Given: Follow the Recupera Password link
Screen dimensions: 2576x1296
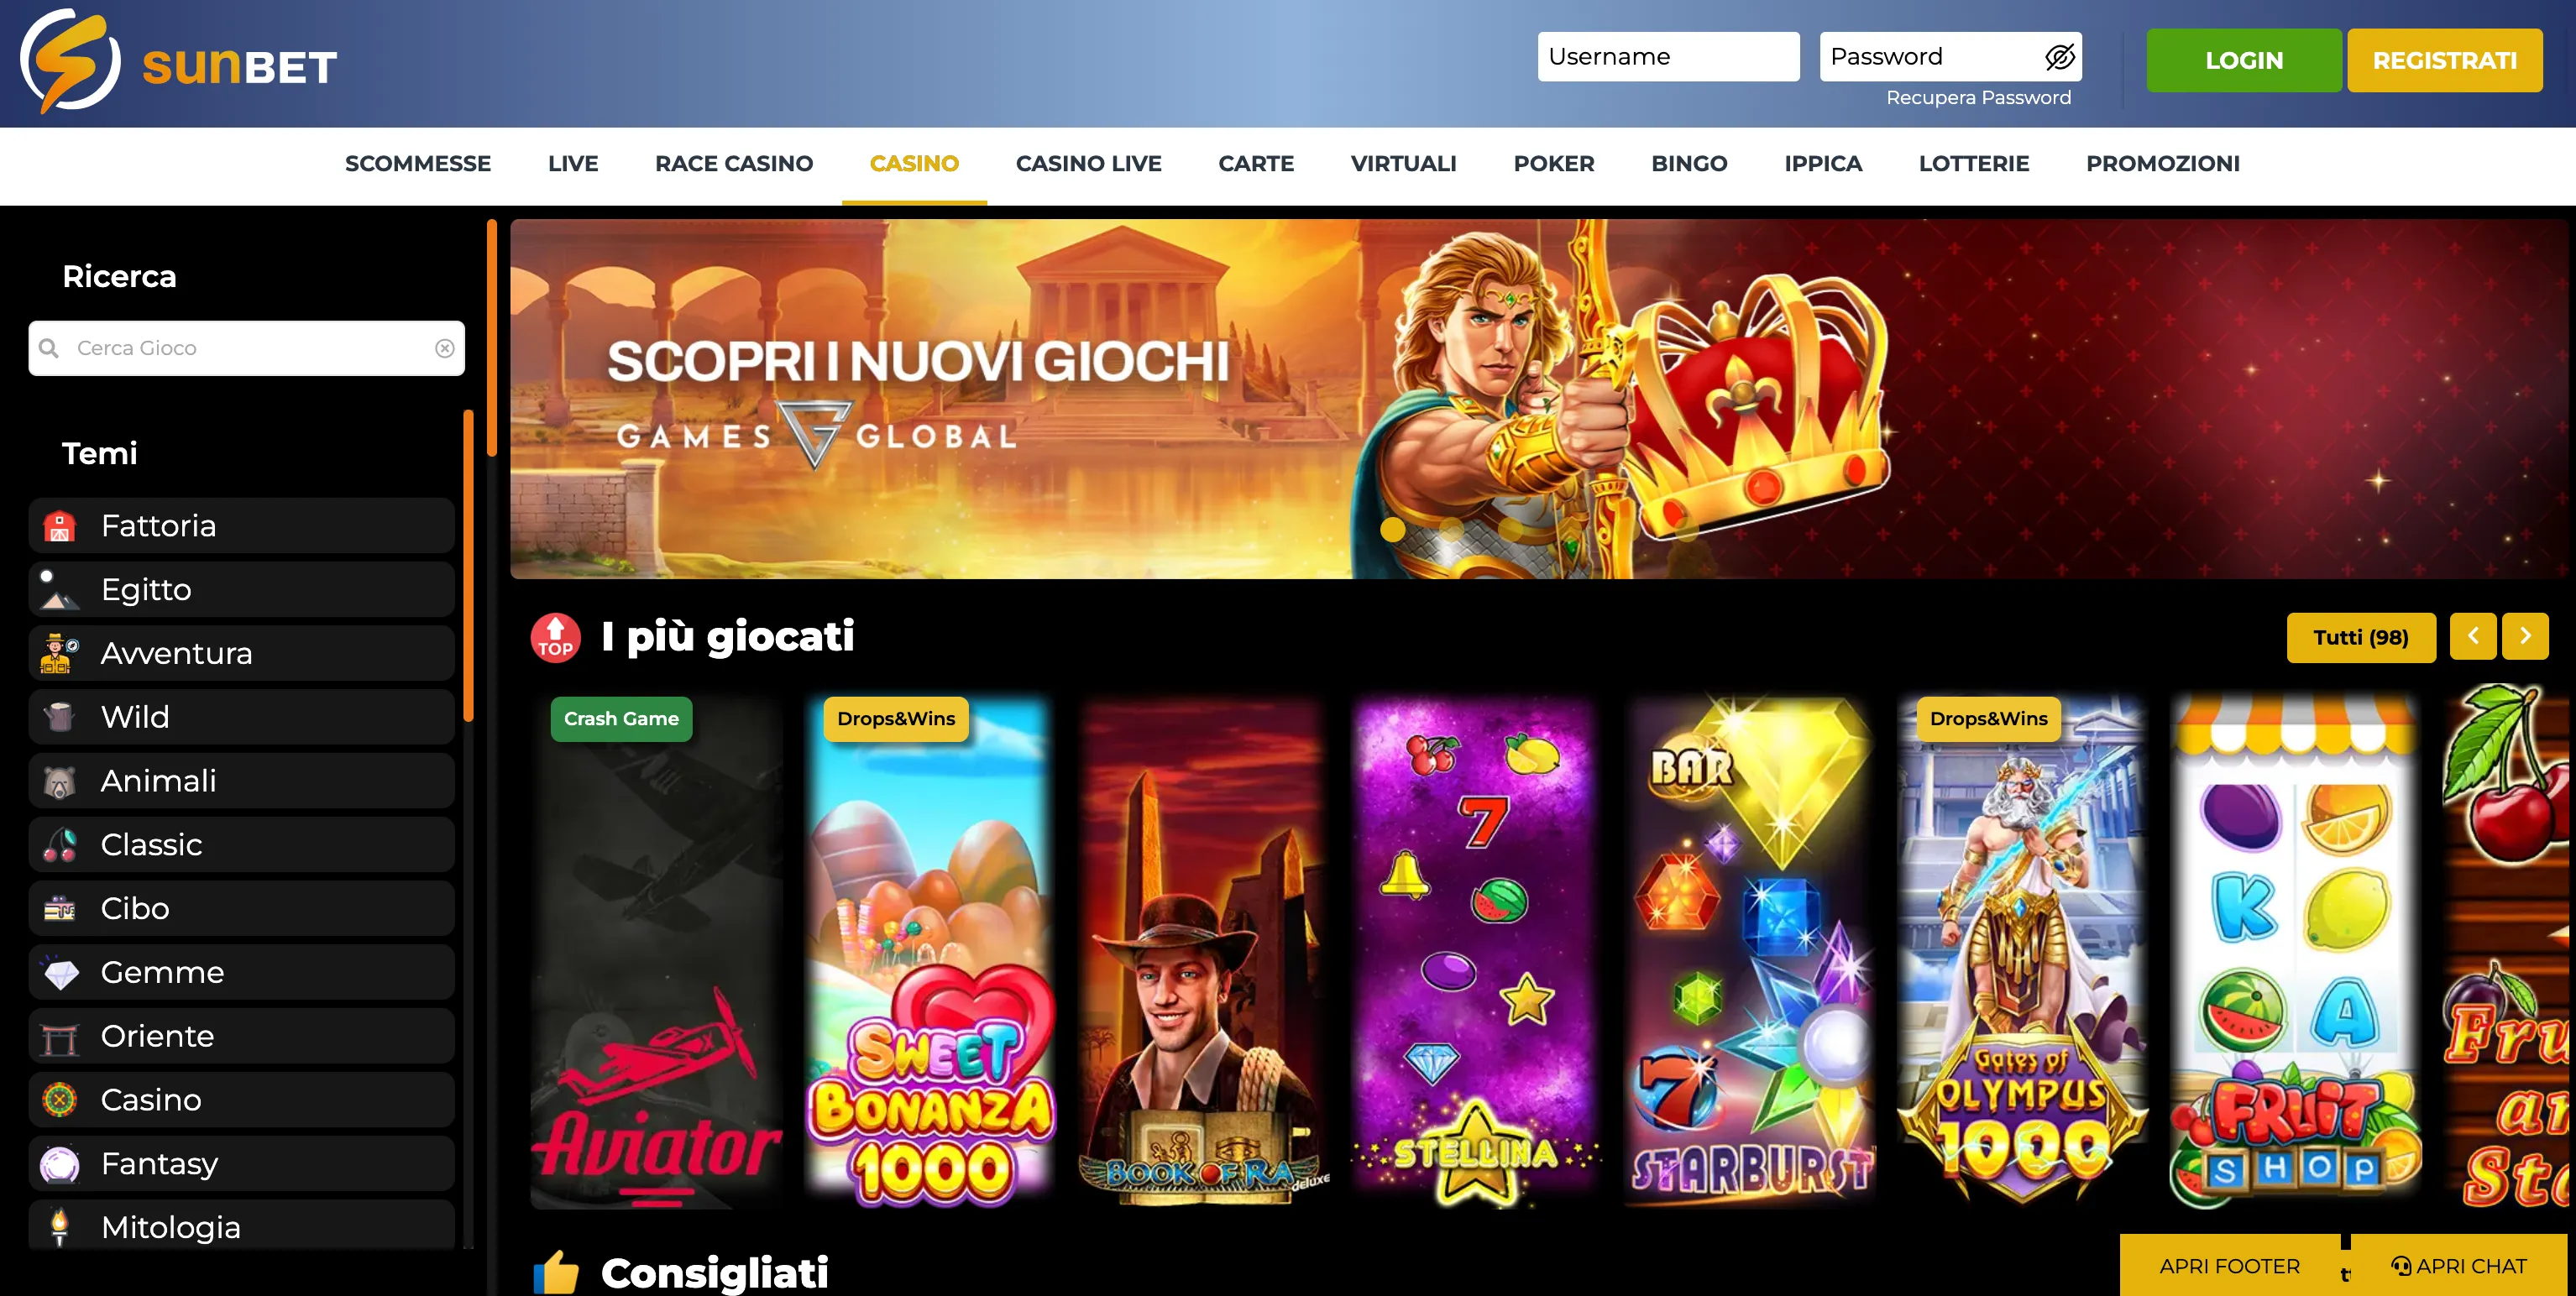Looking at the screenshot, I should [x=1978, y=98].
